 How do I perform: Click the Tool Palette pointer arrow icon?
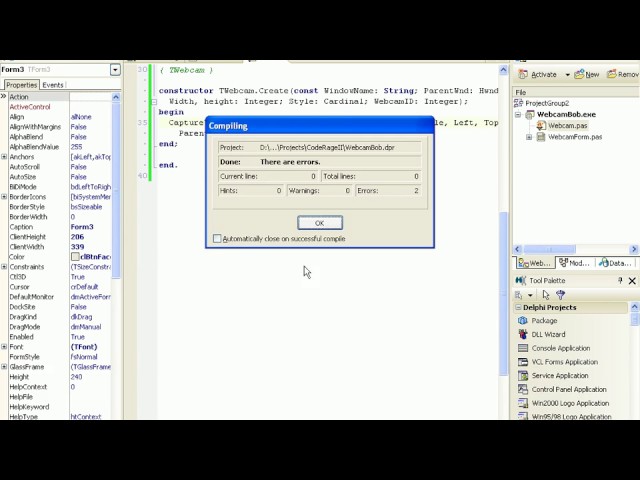[546, 295]
